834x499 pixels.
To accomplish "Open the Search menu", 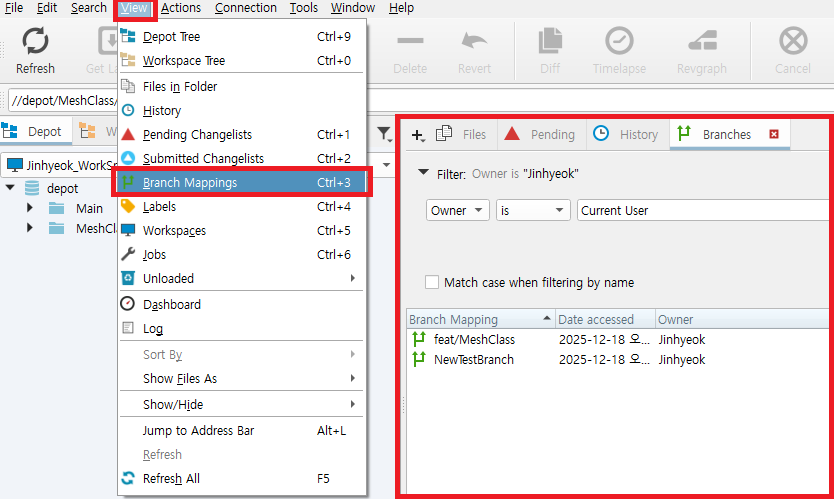I will pyautogui.click(x=89, y=8).
